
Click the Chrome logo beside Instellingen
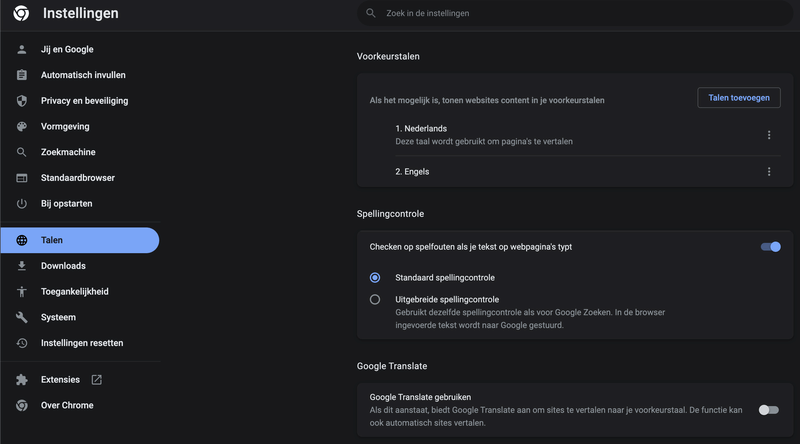click(x=20, y=14)
